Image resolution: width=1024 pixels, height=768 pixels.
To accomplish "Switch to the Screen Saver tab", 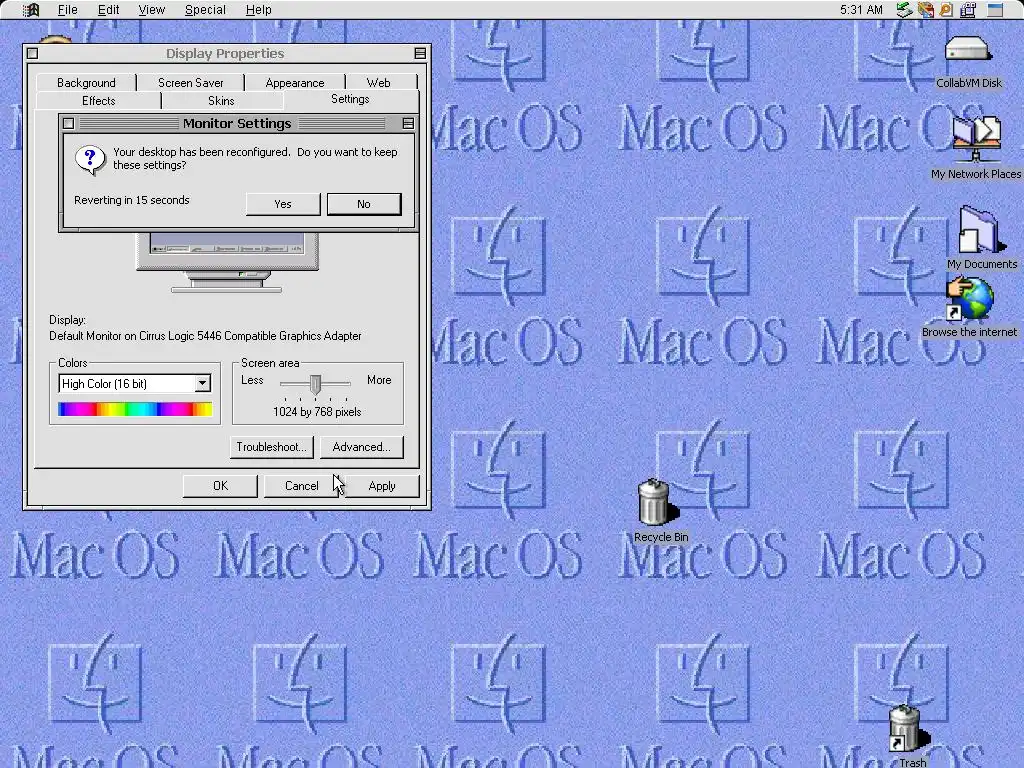I will 191,83.
